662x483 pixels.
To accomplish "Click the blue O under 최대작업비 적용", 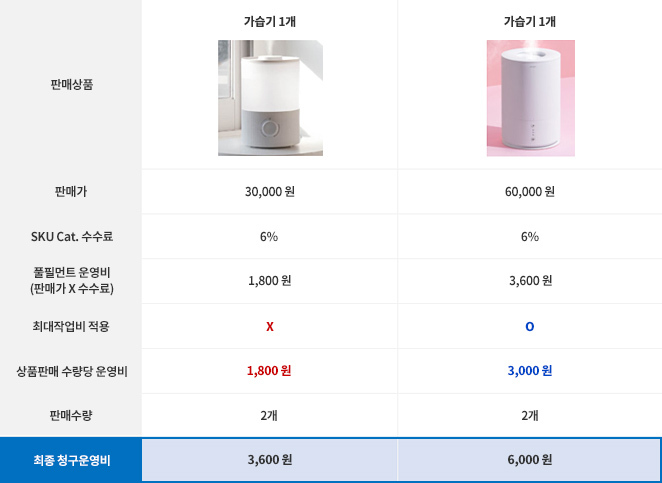I will coord(530,326).
